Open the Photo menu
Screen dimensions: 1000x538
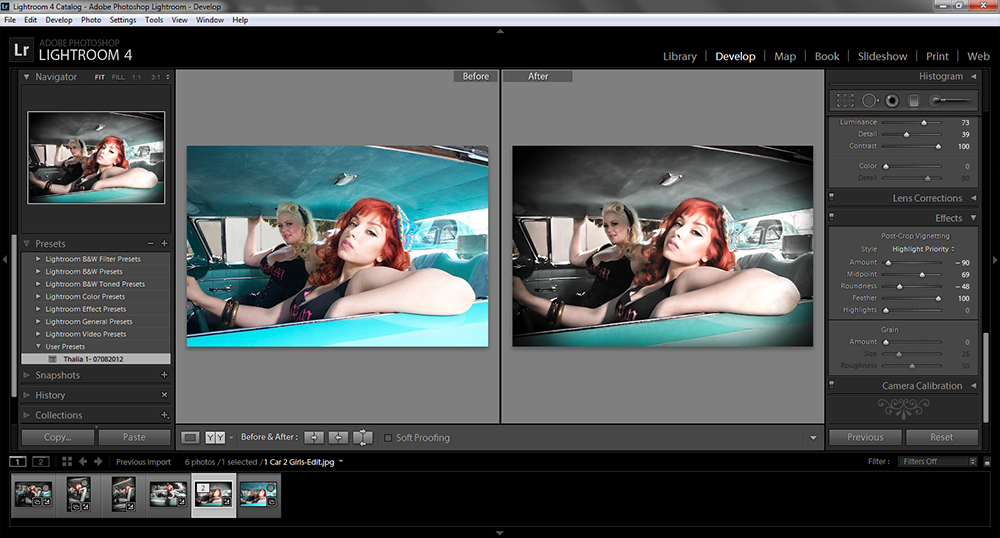91,20
